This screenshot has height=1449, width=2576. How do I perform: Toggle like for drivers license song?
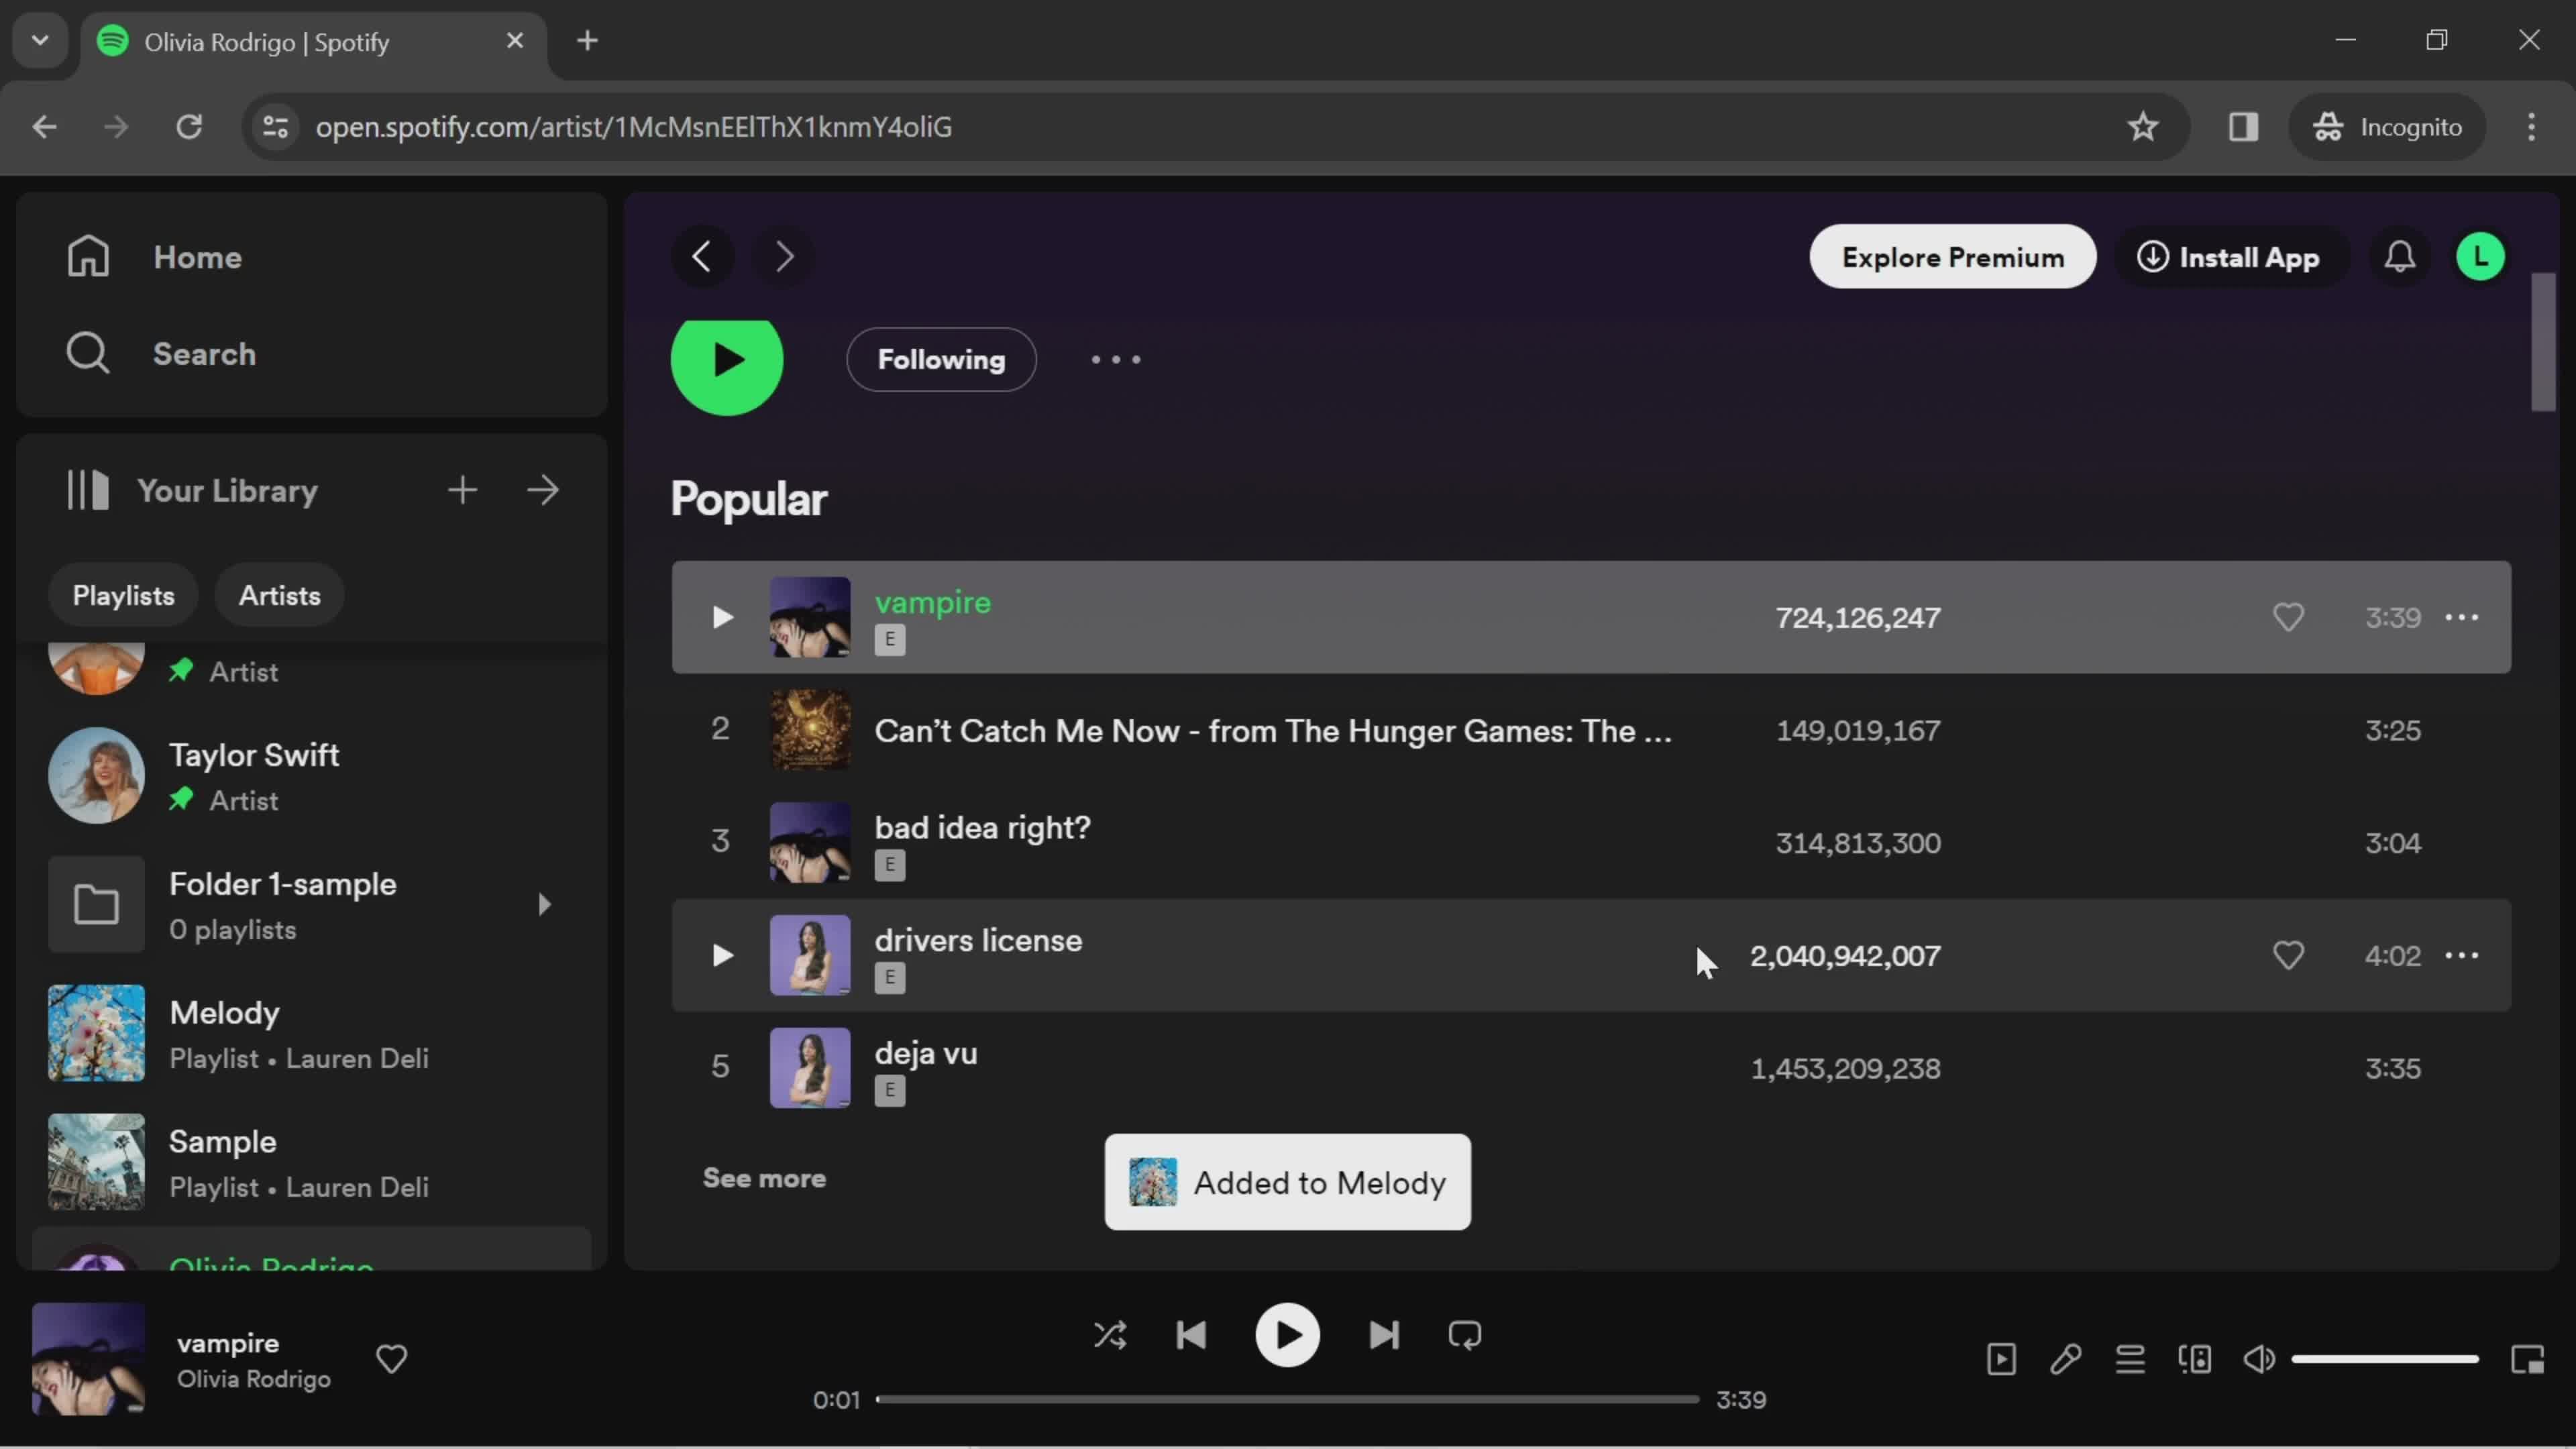pyautogui.click(x=2288, y=954)
